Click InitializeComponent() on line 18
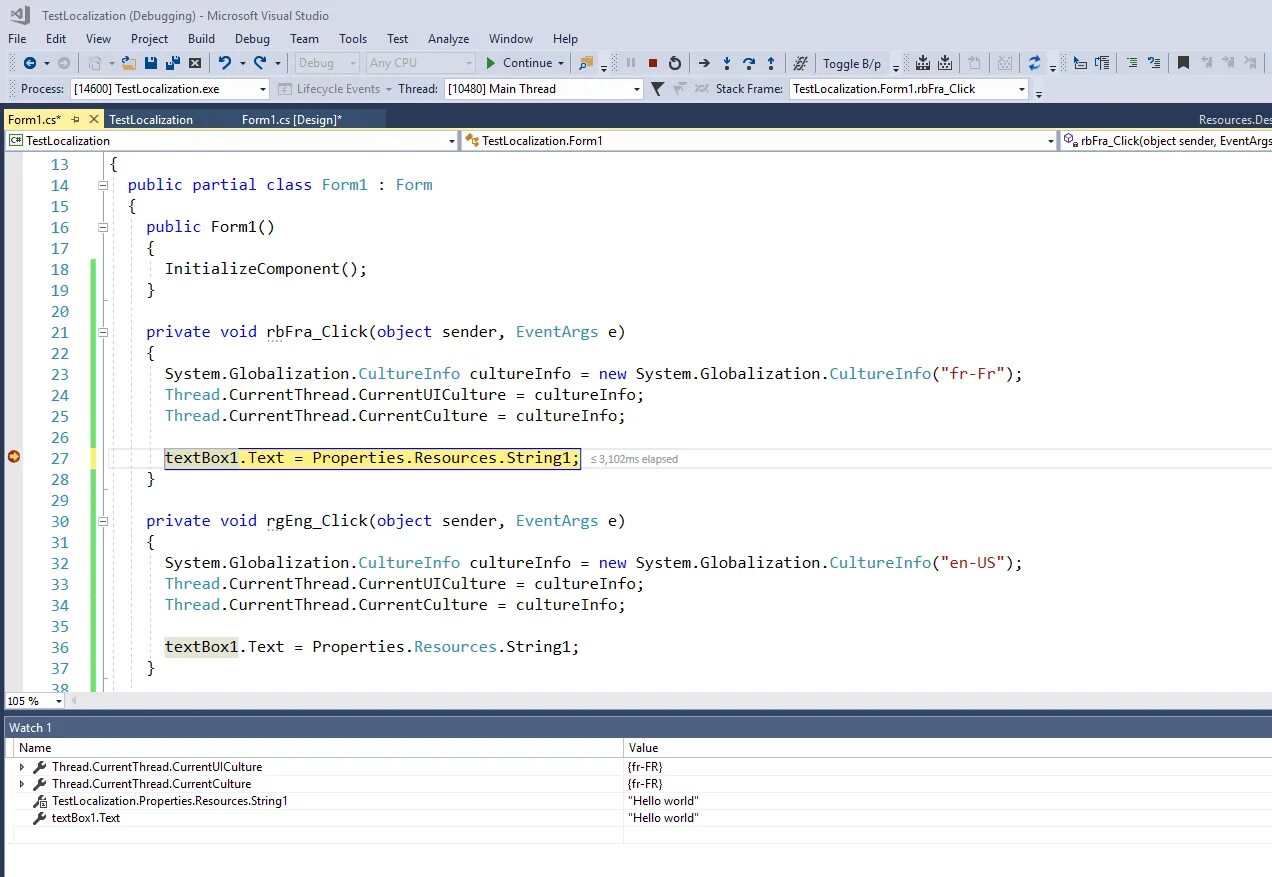Image resolution: width=1272 pixels, height=877 pixels. tap(266, 269)
